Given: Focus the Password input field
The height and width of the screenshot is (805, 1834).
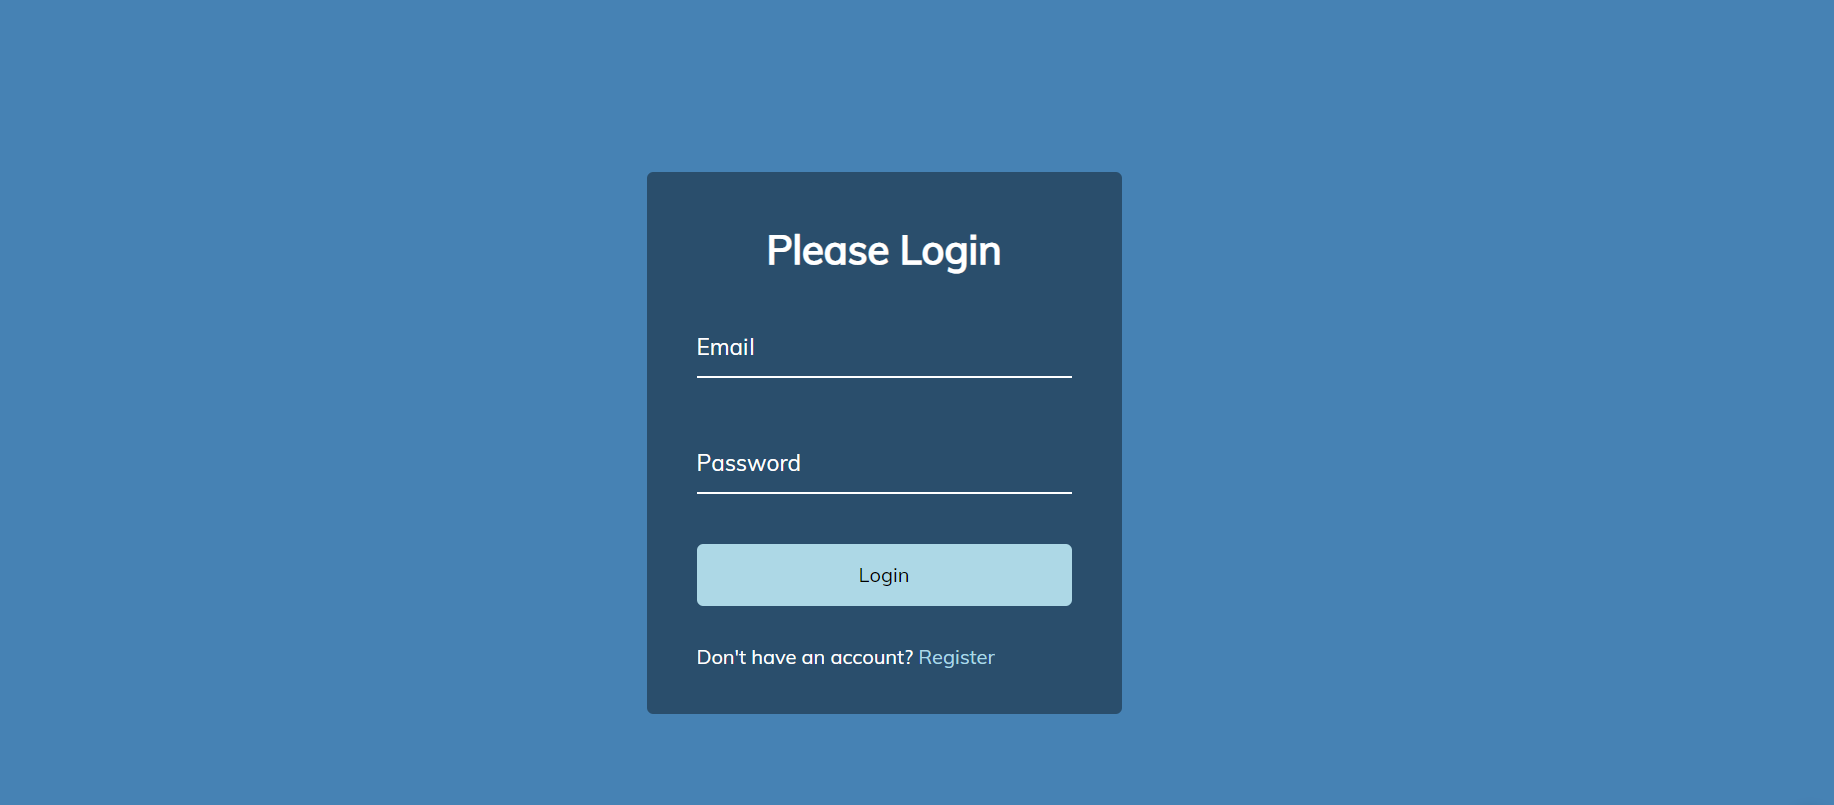Looking at the screenshot, I should tap(884, 464).
